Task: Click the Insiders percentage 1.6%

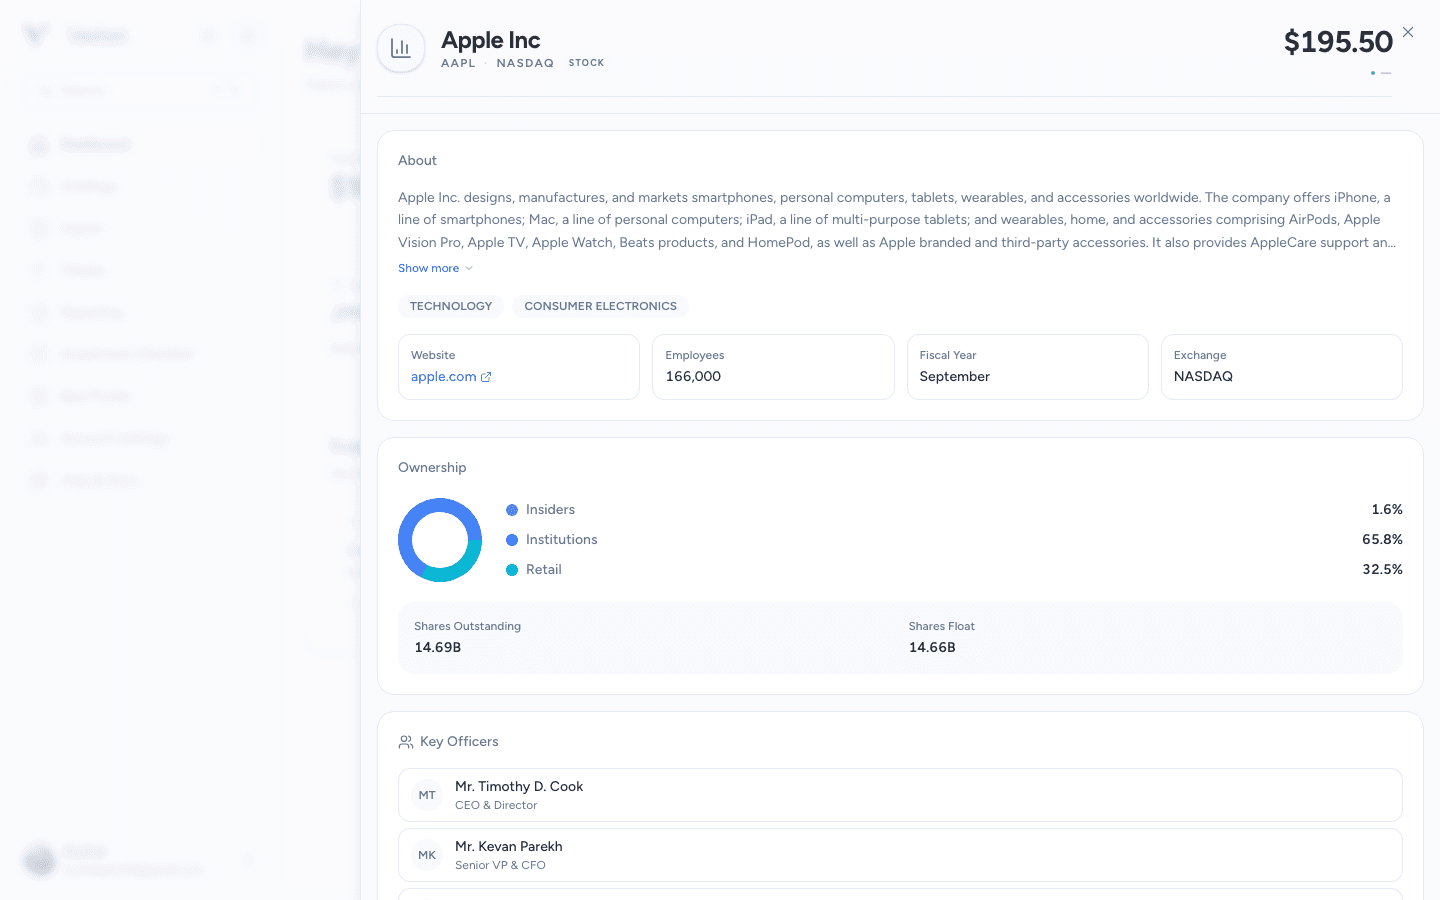Action: tap(1387, 510)
